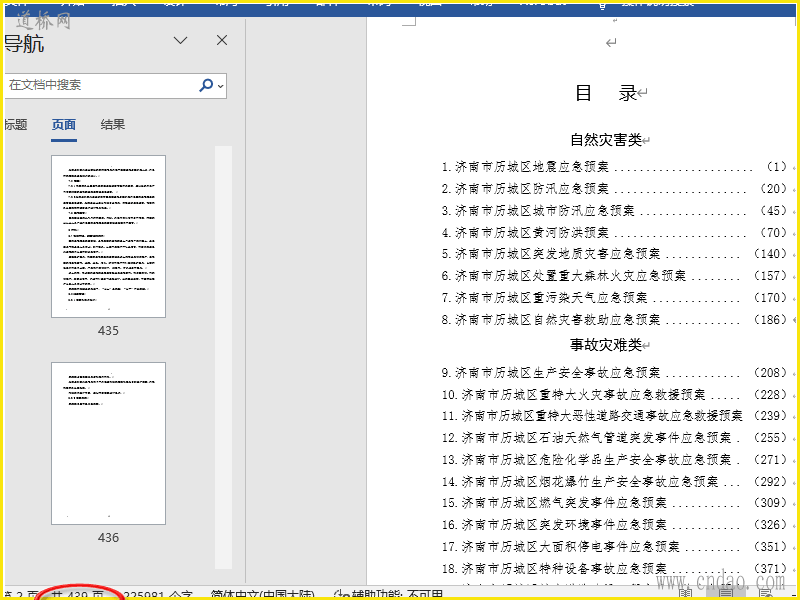Click page reference (255) in contents

[771, 438]
